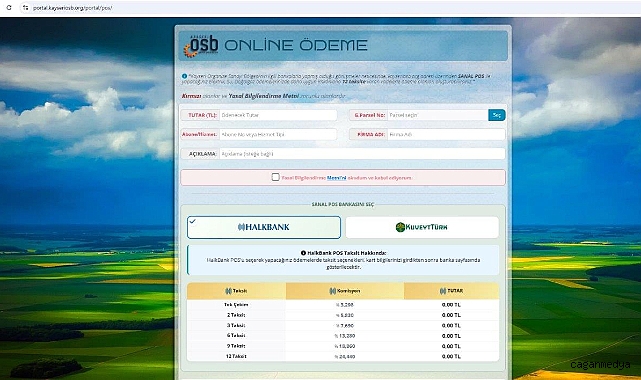Click the Tek Çekim 0.00 TL amount
The height and width of the screenshot is (380, 641).
click(451, 305)
